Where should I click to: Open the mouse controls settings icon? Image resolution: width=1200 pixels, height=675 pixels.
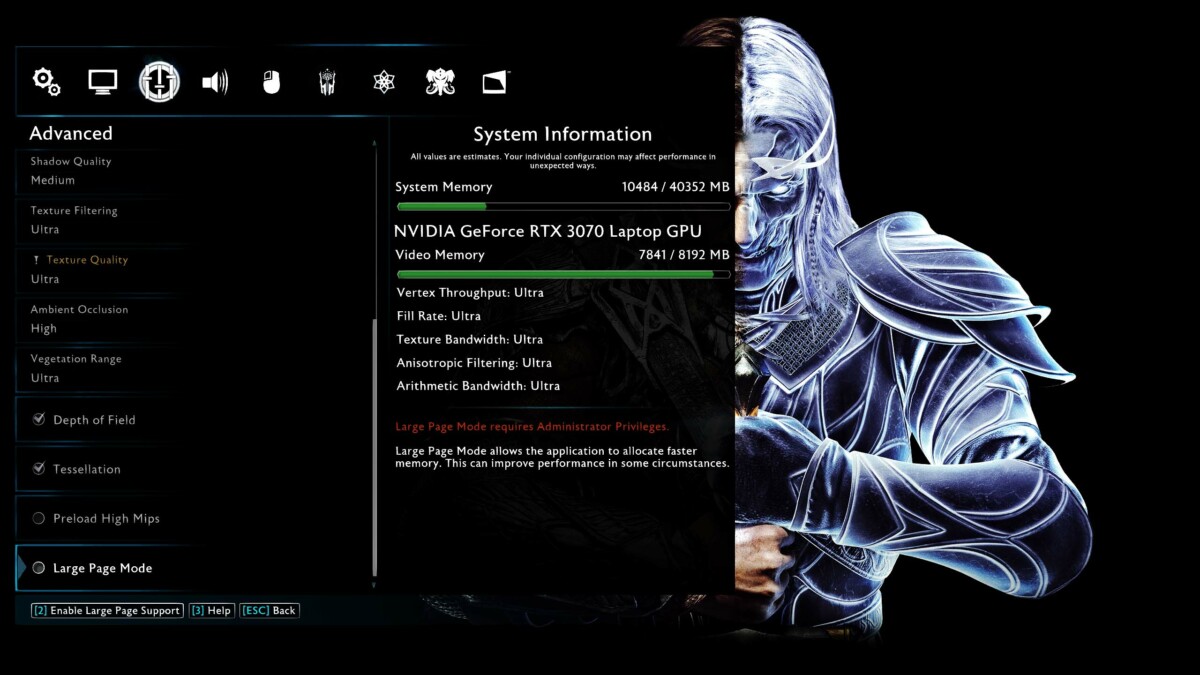click(271, 82)
